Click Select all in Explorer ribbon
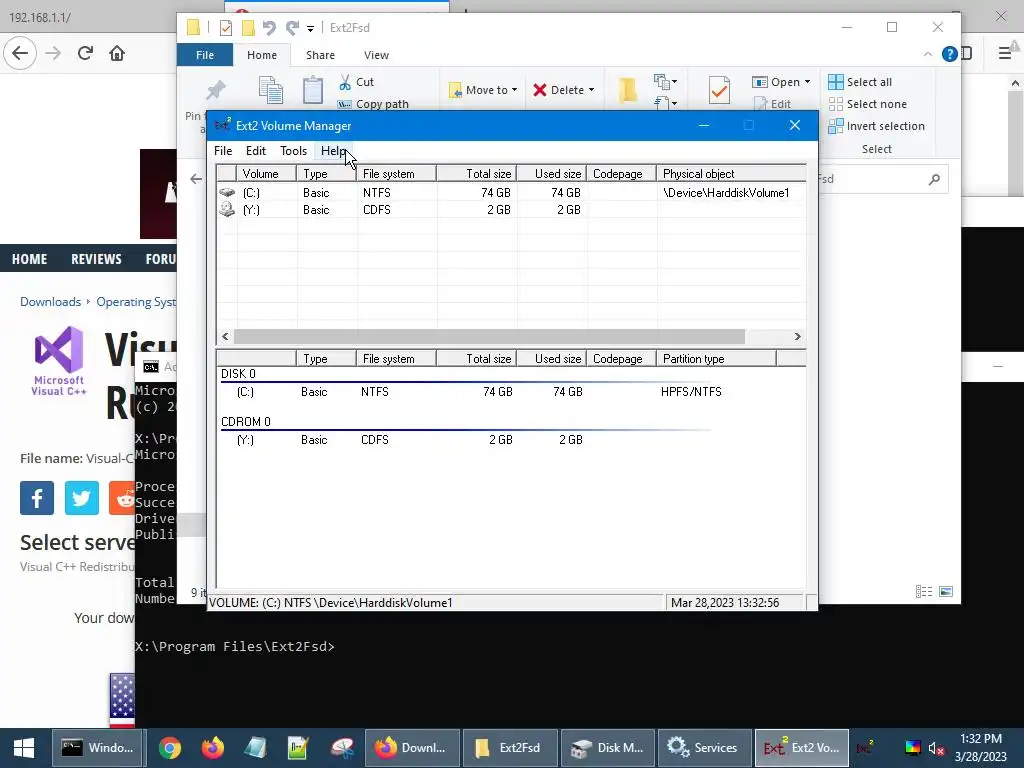The image size is (1024, 768). (x=860, y=82)
